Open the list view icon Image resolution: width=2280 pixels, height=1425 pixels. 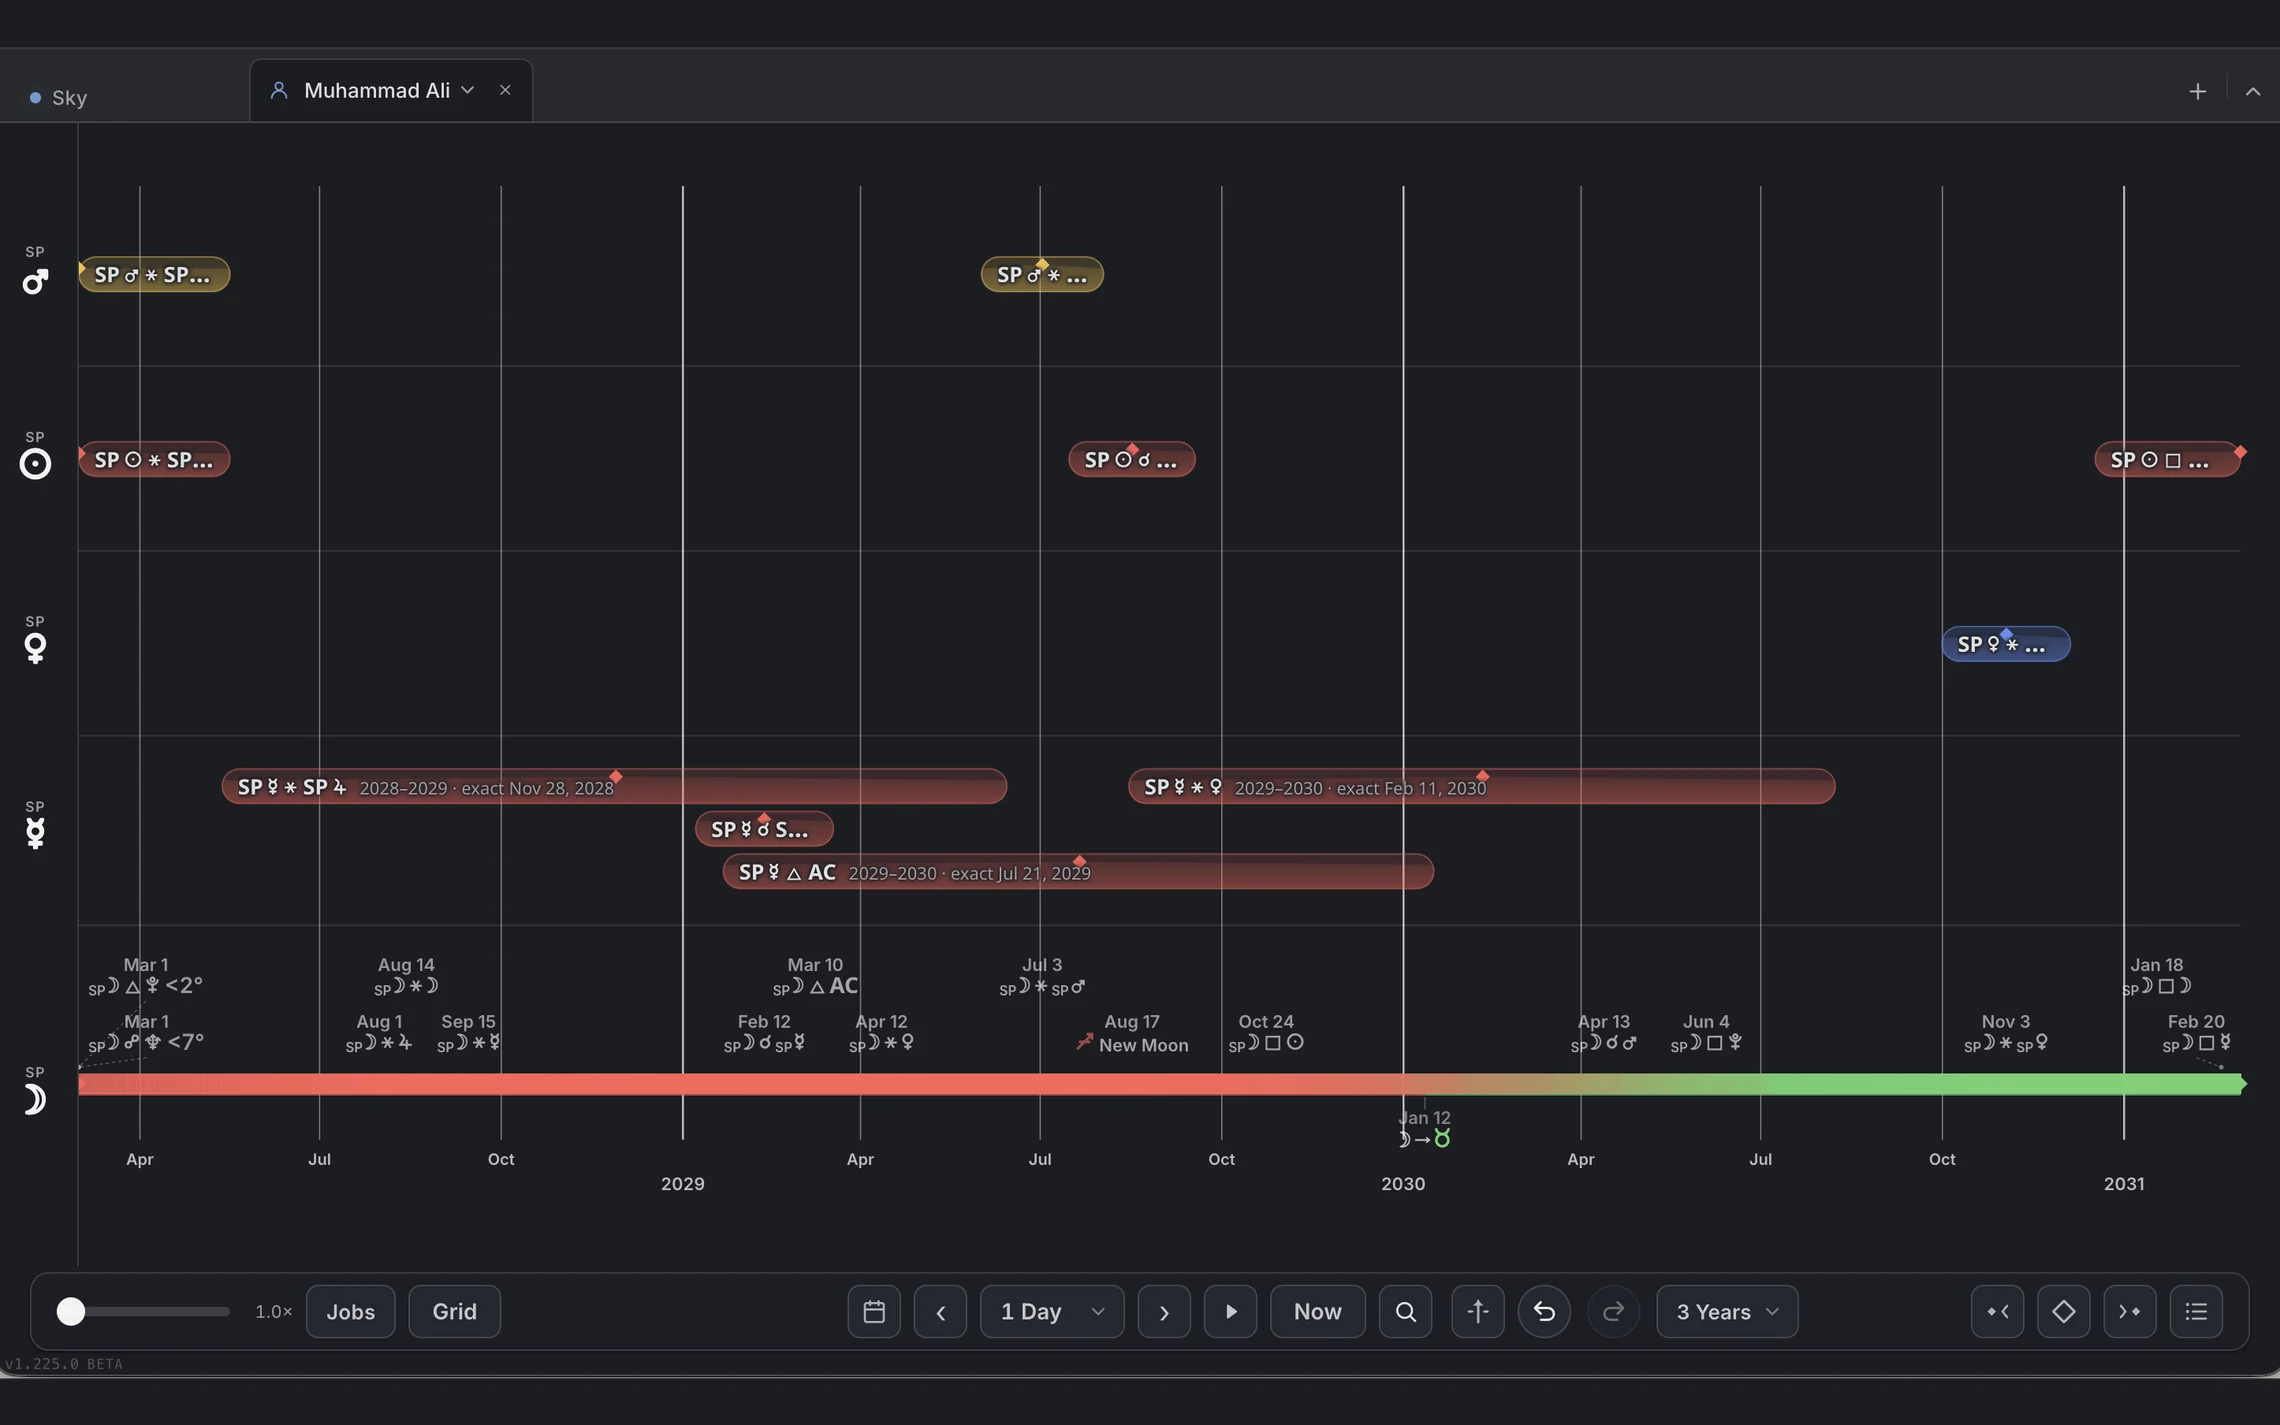click(2196, 1311)
